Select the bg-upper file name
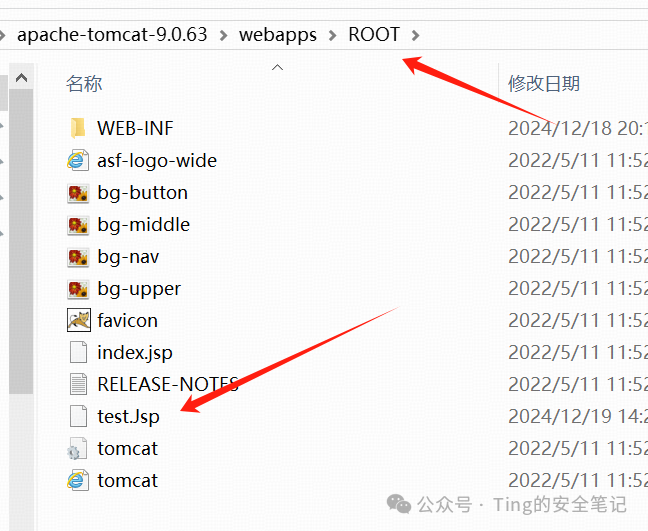The width and height of the screenshot is (648, 531). [x=139, y=290]
